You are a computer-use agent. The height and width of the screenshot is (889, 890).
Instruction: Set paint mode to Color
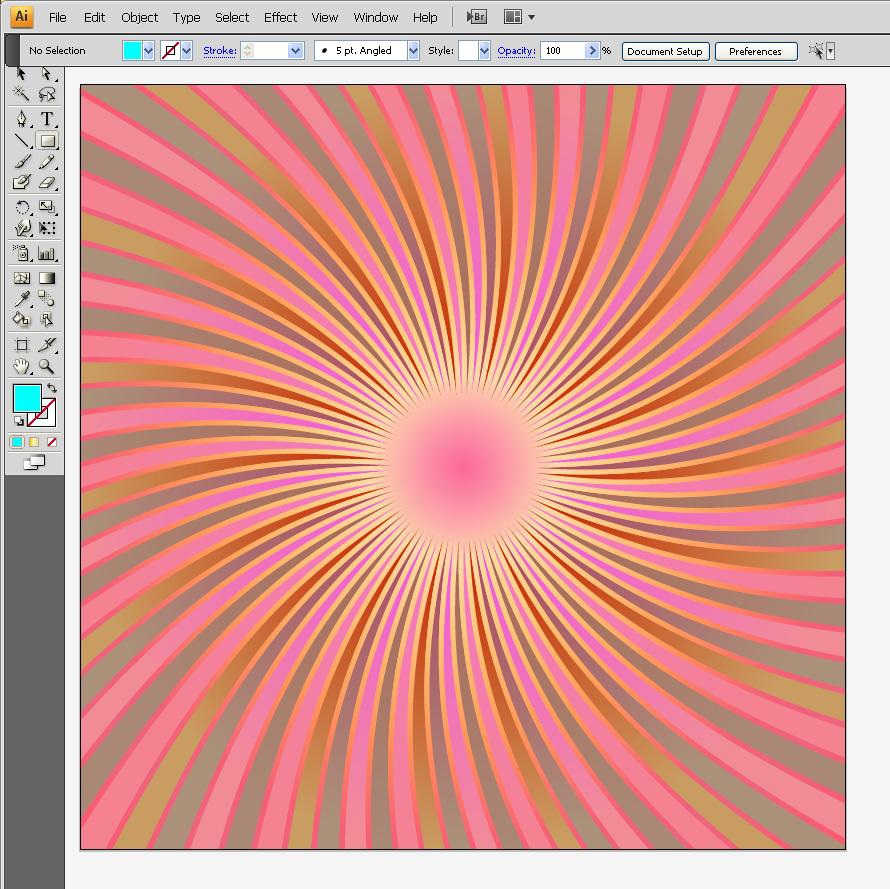pos(17,442)
